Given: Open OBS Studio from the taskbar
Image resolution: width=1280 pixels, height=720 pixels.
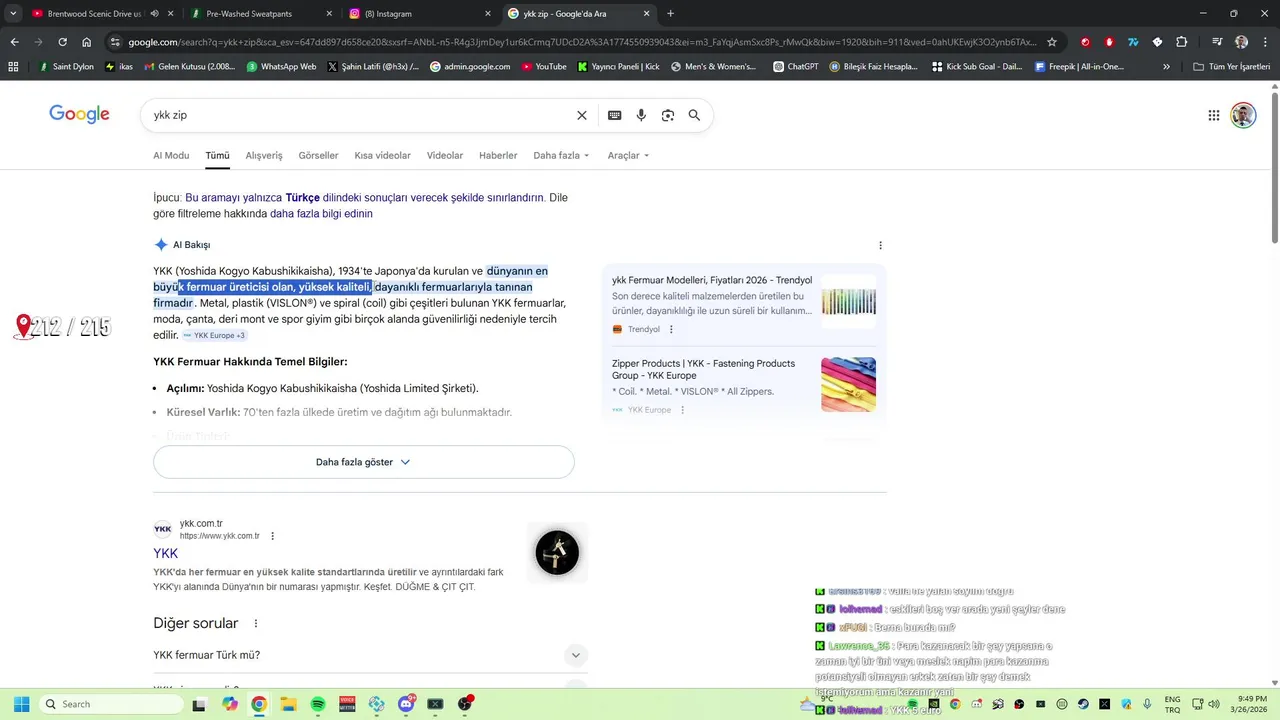Looking at the screenshot, I should [465, 704].
